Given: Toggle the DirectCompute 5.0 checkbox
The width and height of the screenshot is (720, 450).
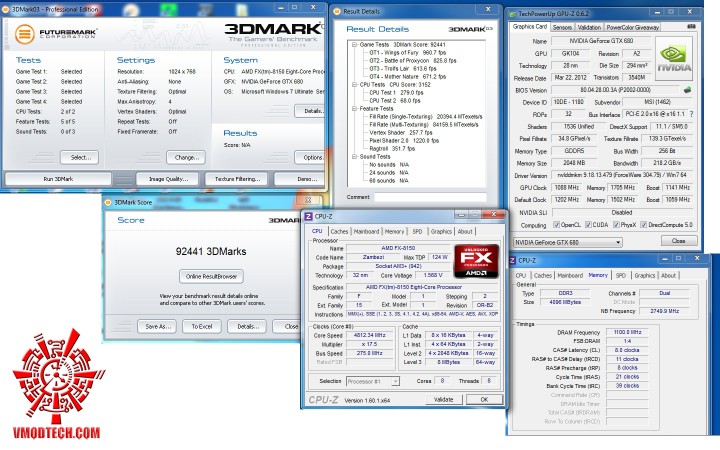Looking at the screenshot, I should tap(644, 225).
